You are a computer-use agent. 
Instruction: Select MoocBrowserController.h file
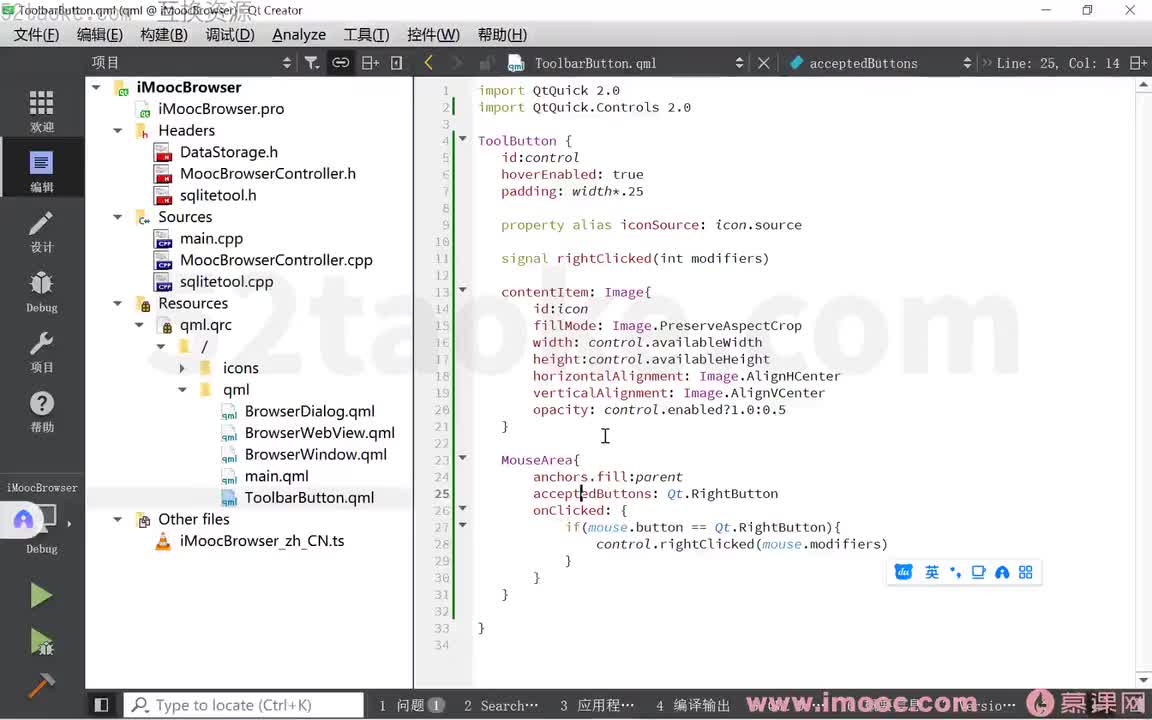[267, 173]
